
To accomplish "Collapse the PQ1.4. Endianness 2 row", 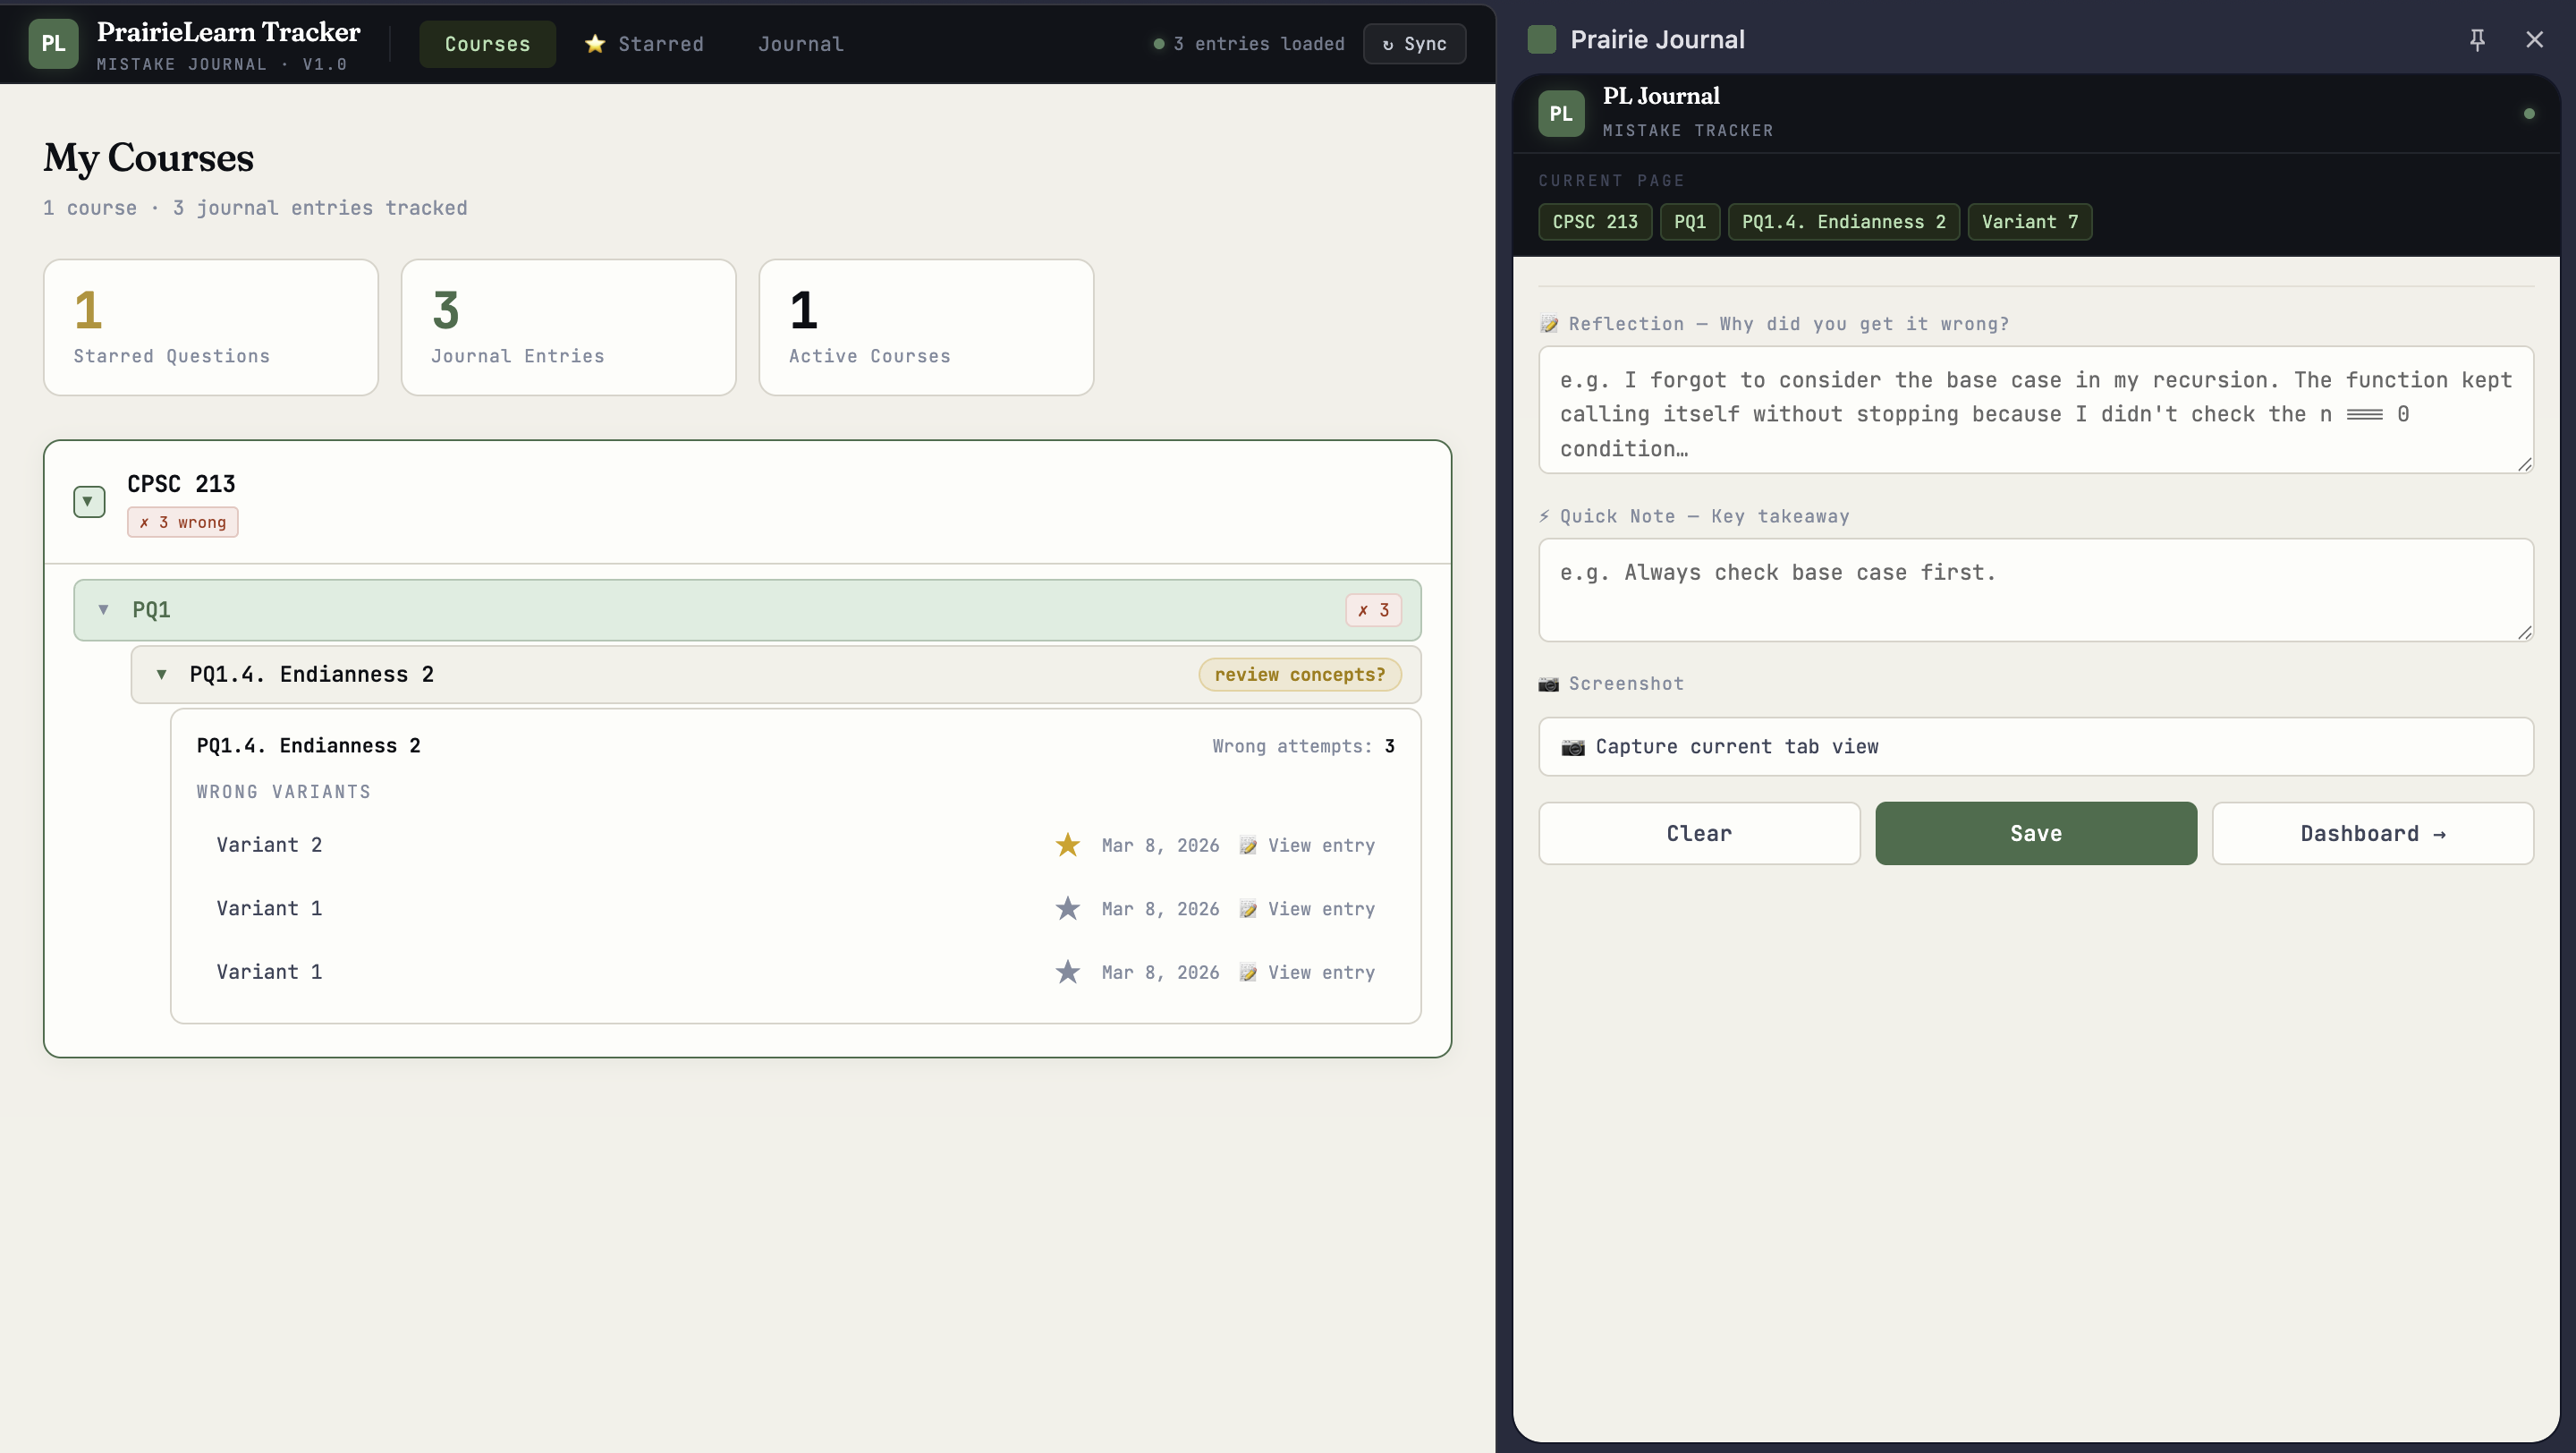I will (161, 674).
